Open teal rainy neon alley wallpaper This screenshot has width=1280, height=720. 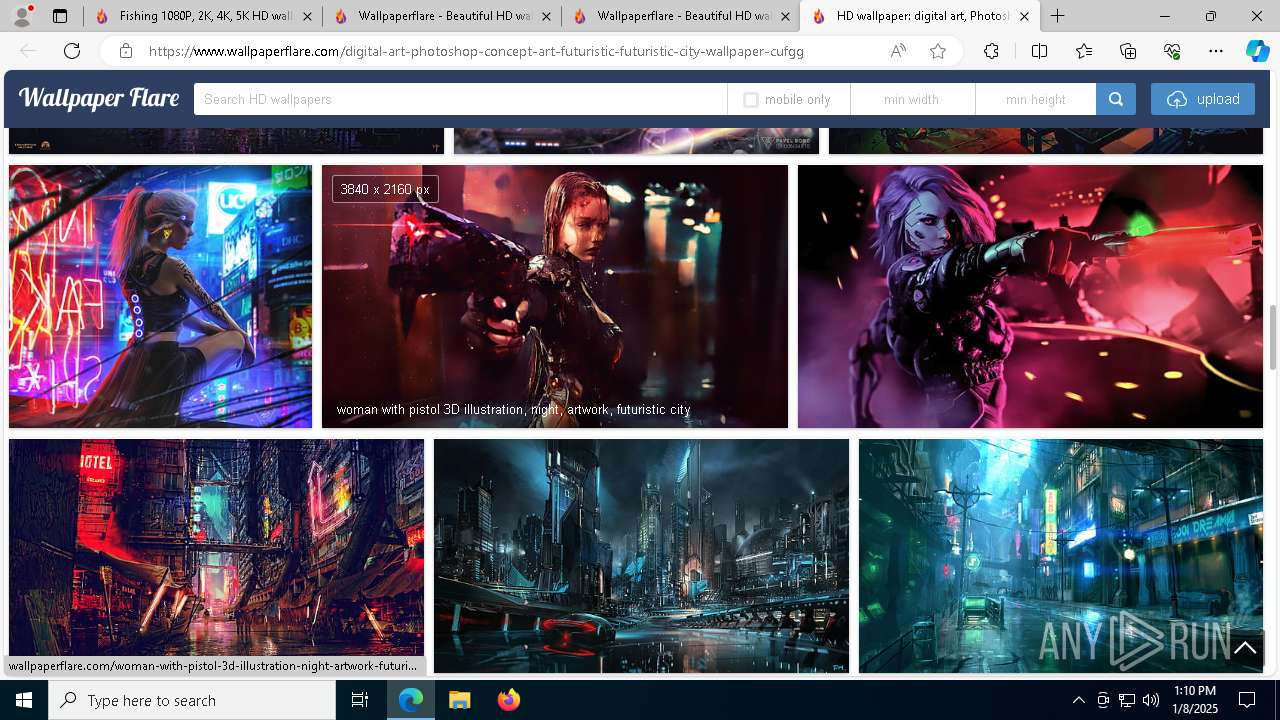pyautogui.click(x=1061, y=556)
